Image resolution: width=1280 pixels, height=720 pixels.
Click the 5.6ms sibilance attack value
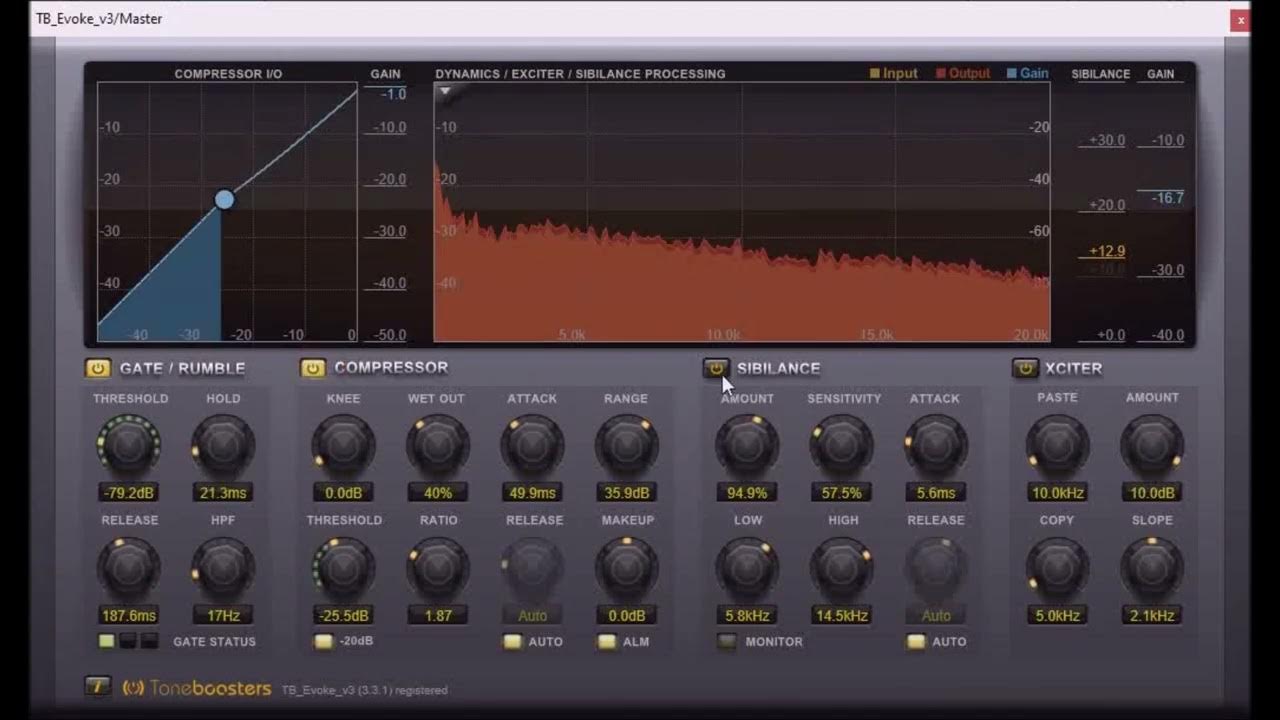[x=936, y=493]
